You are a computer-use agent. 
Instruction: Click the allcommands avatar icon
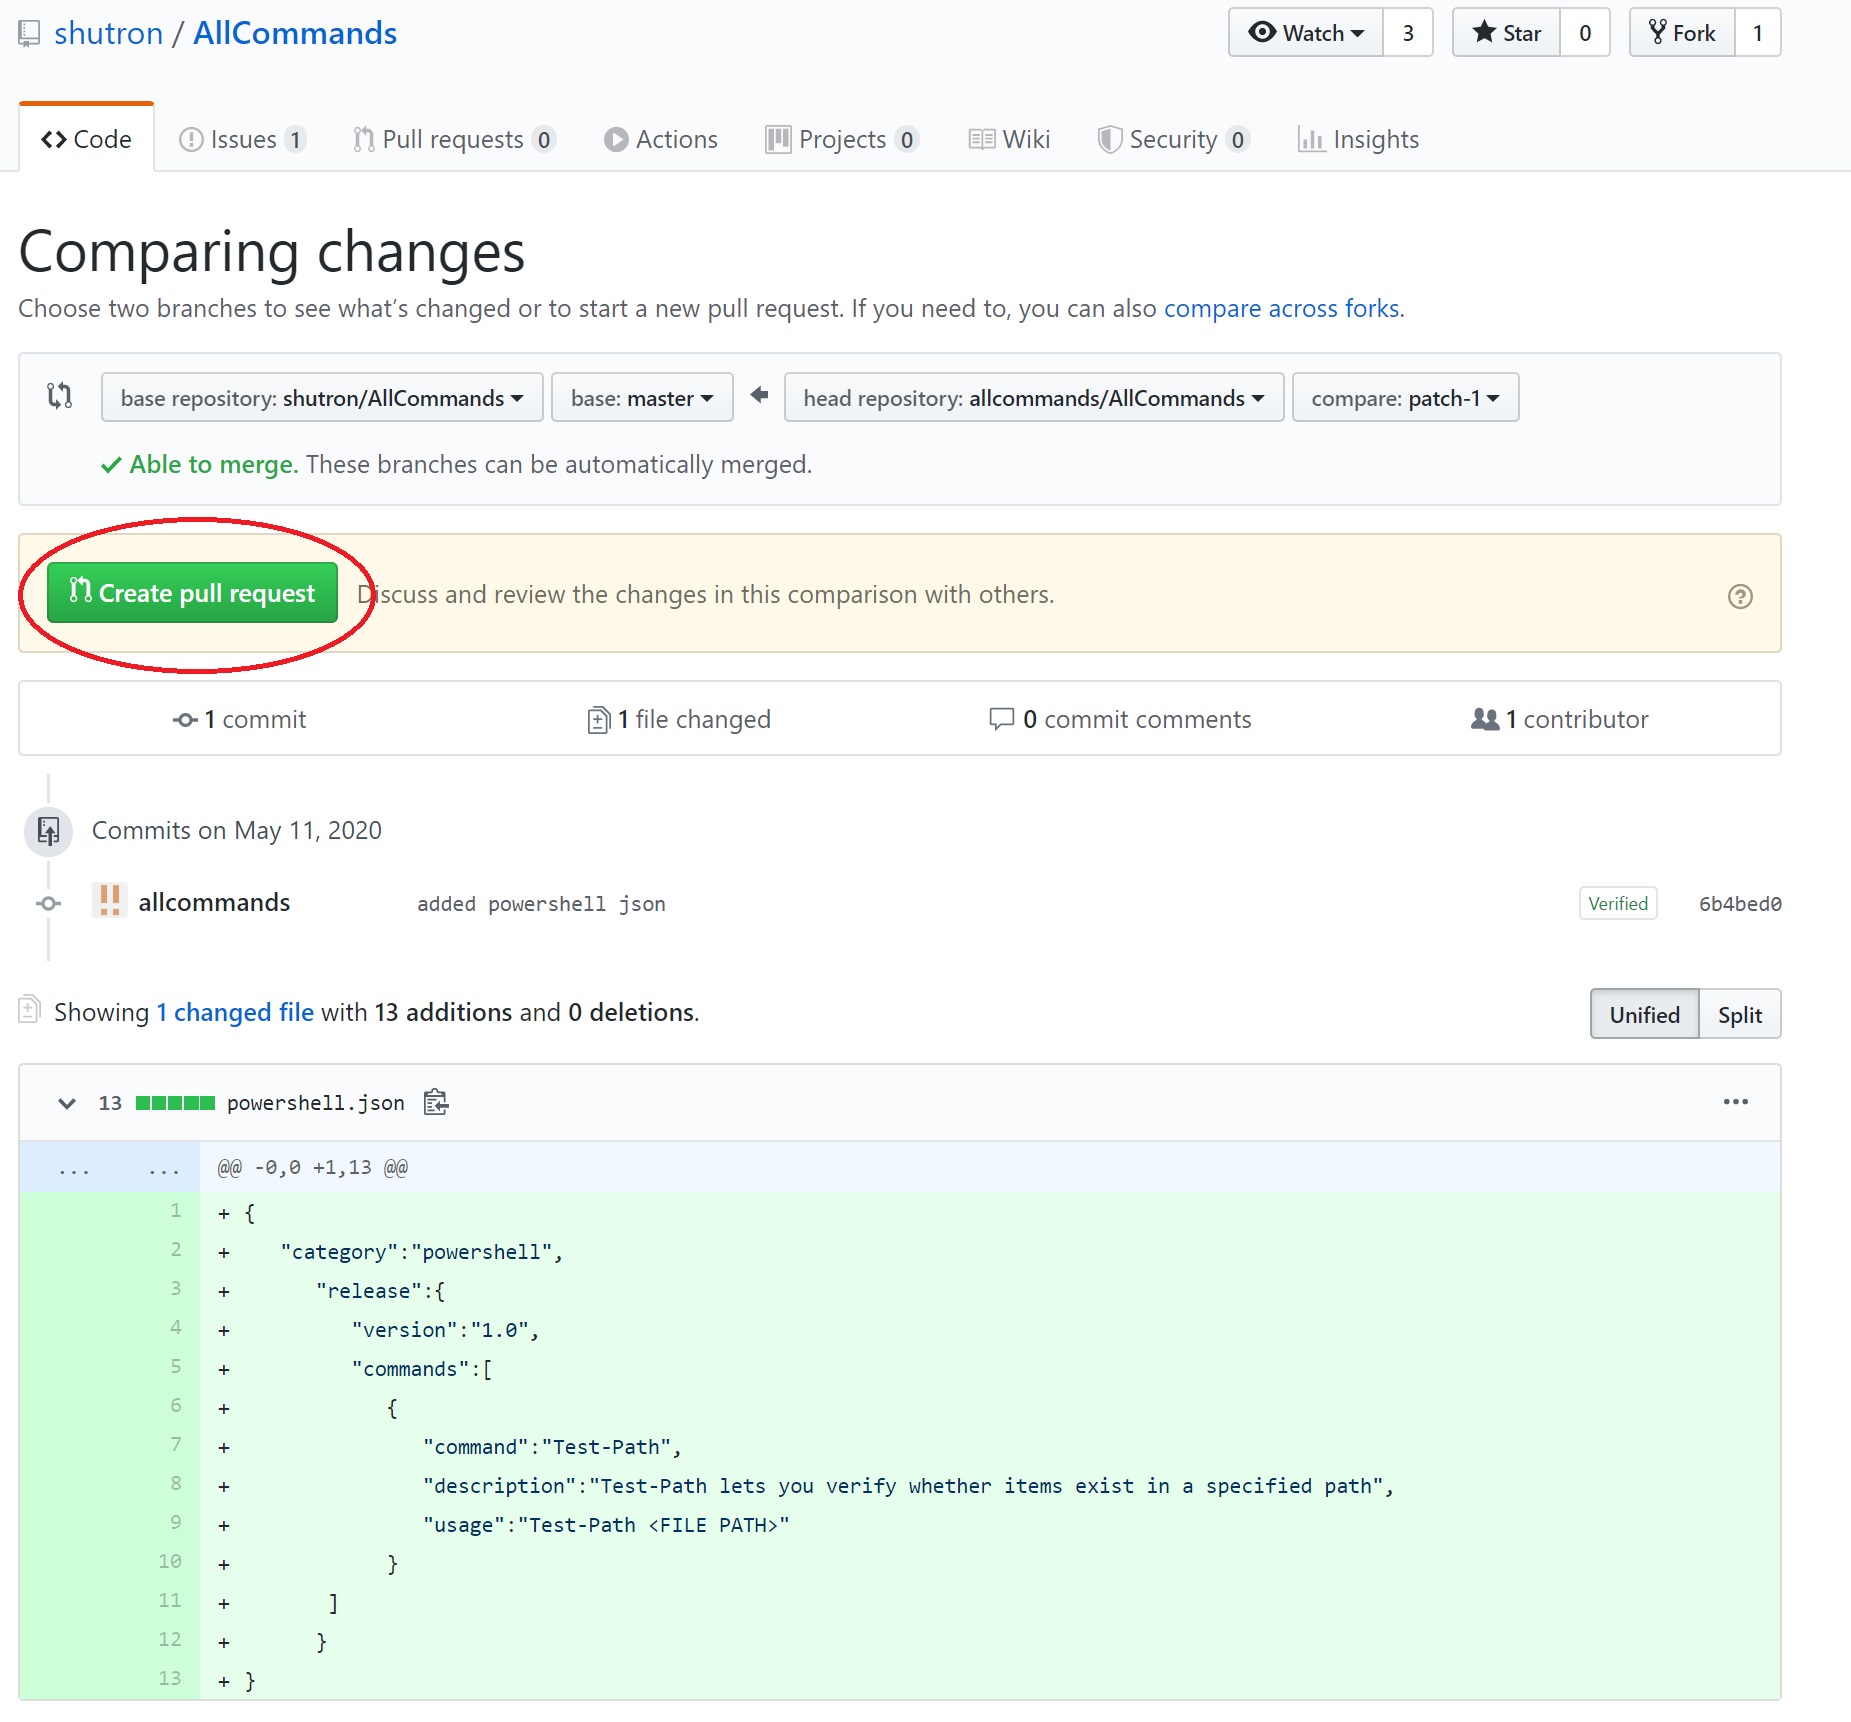point(110,901)
